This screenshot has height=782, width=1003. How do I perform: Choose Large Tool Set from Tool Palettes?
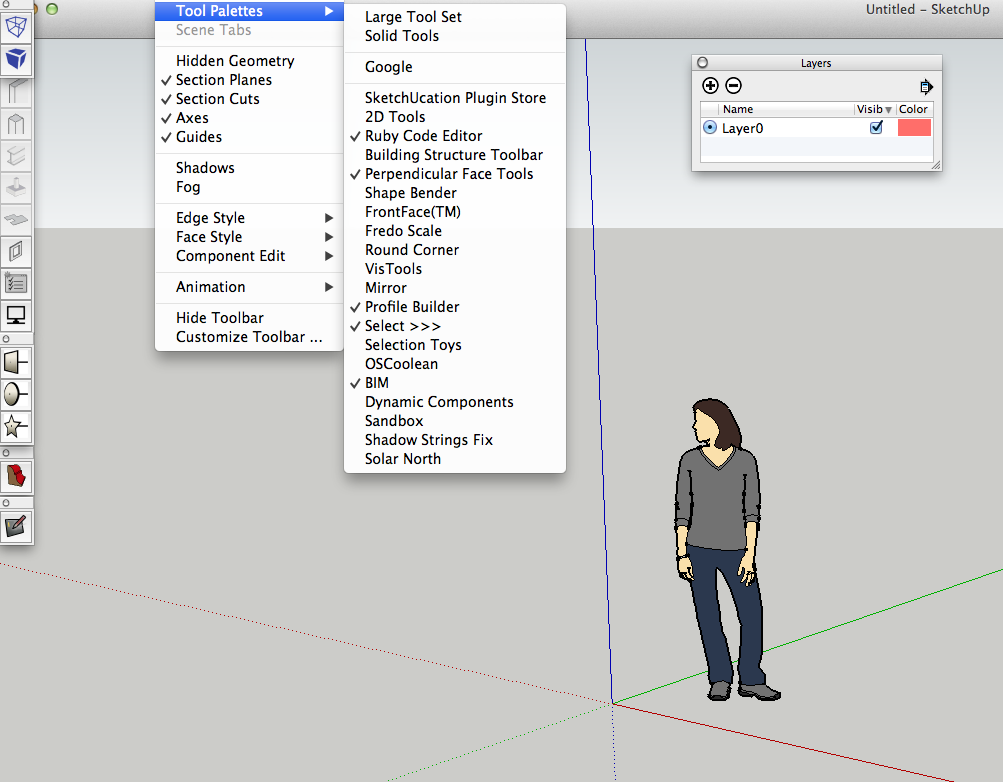coord(413,17)
